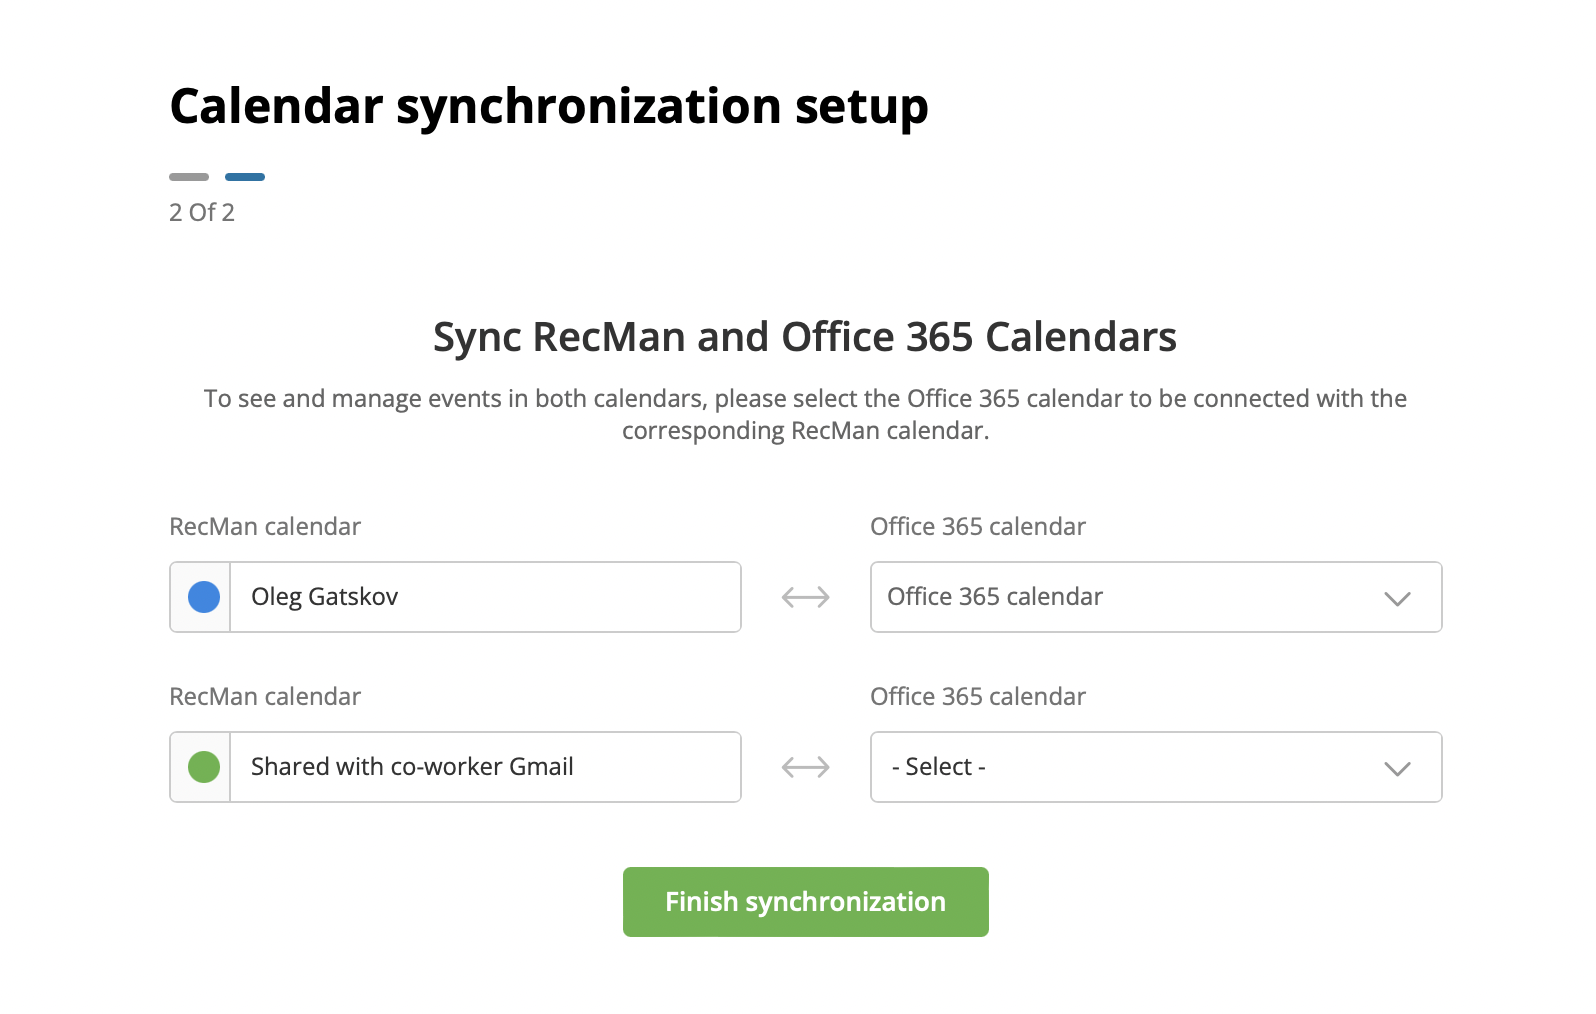The width and height of the screenshot is (1596, 1014).
Task: Click the Oleg Gatskov calendar field
Action: tap(484, 597)
